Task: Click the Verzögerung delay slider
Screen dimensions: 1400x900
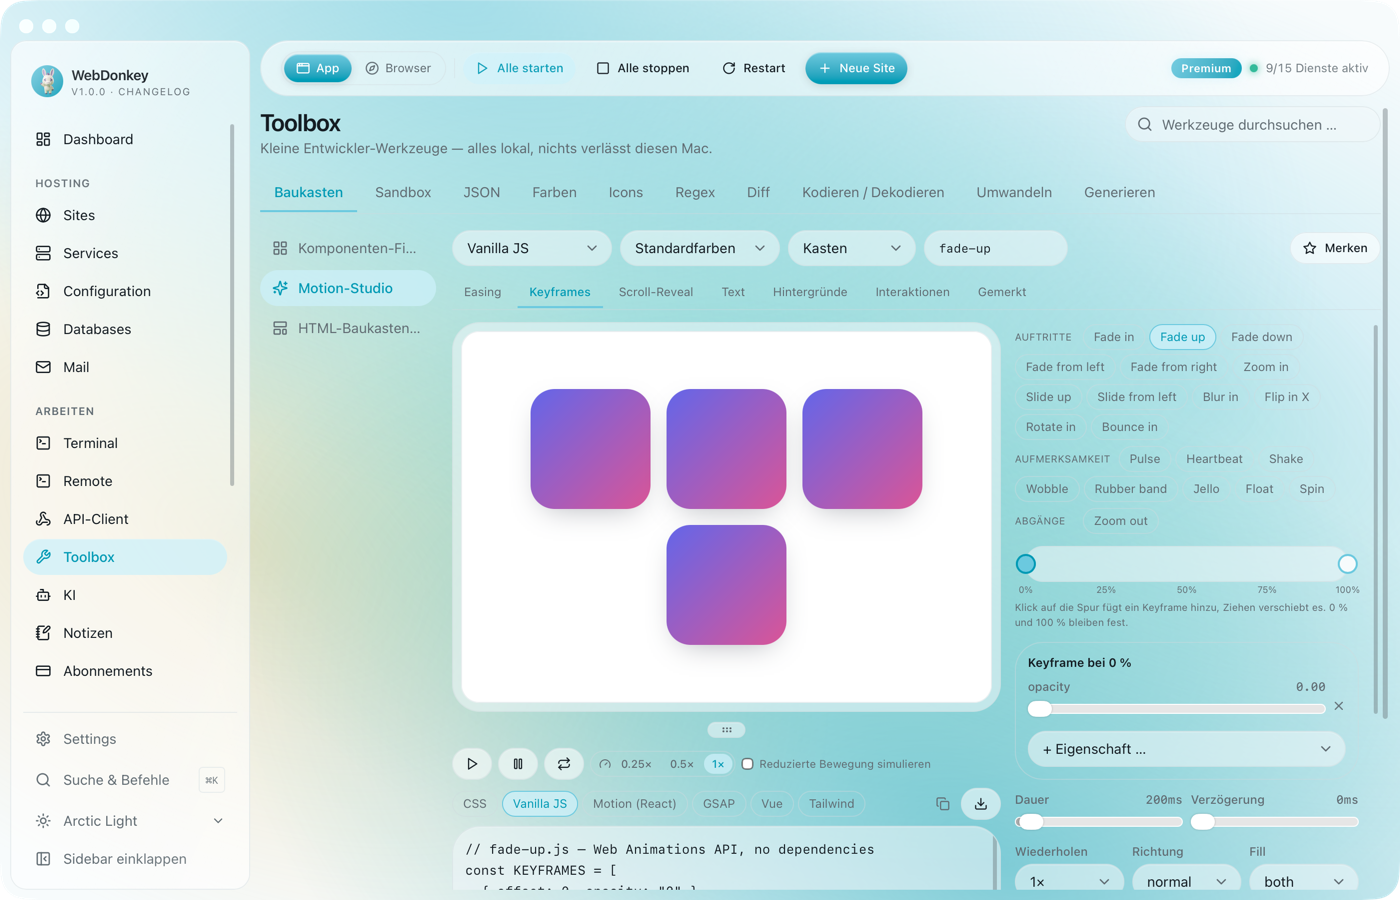Action: (1274, 822)
